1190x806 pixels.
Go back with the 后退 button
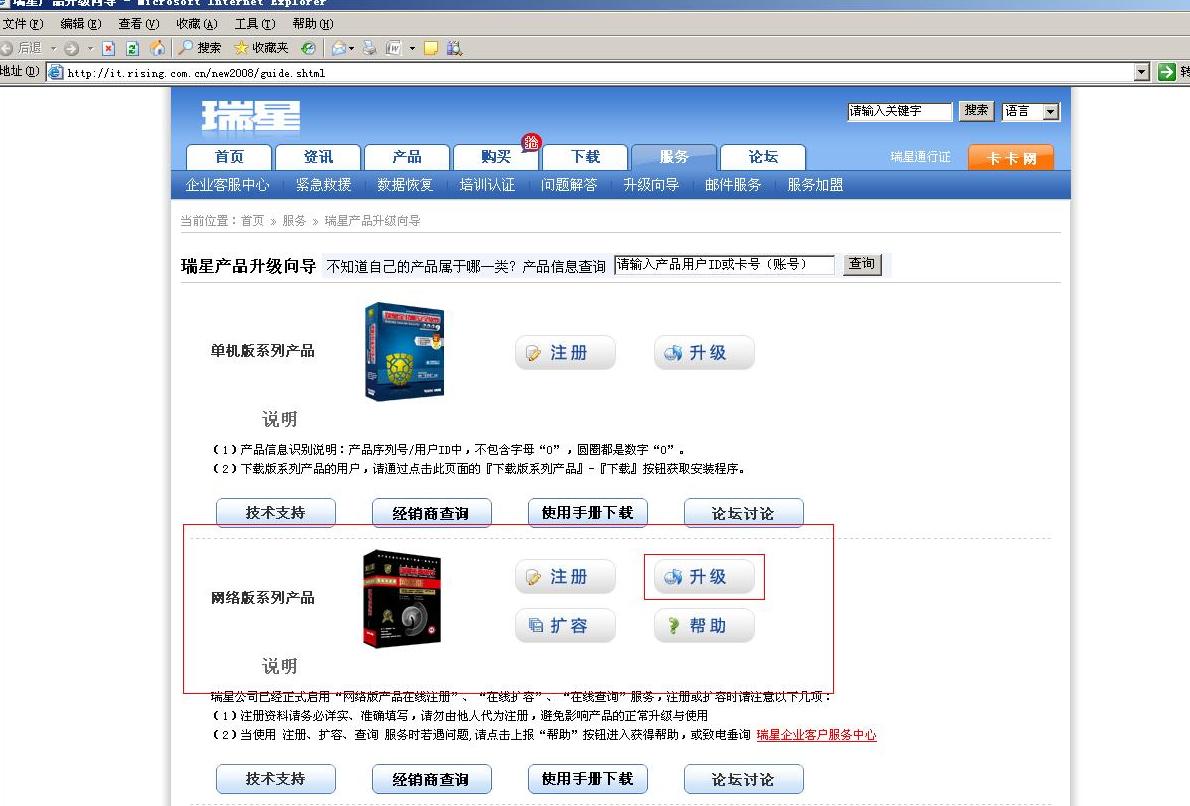(22, 48)
